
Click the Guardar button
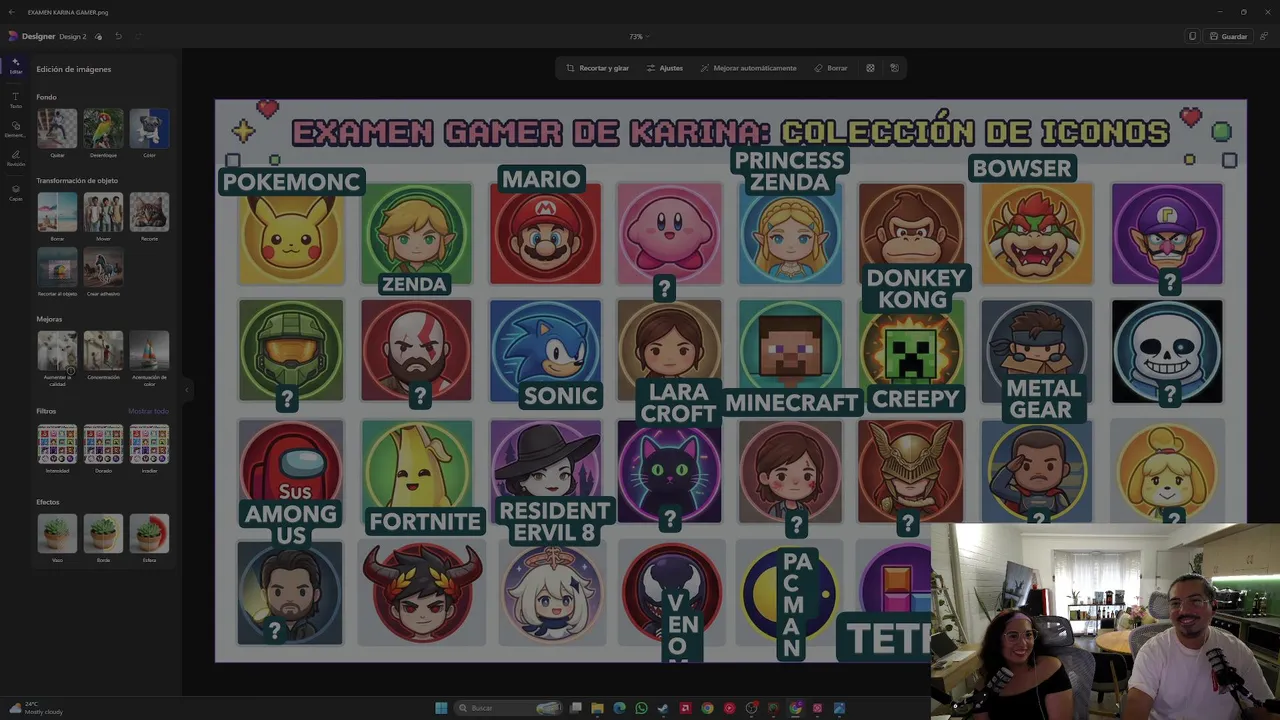1228,36
